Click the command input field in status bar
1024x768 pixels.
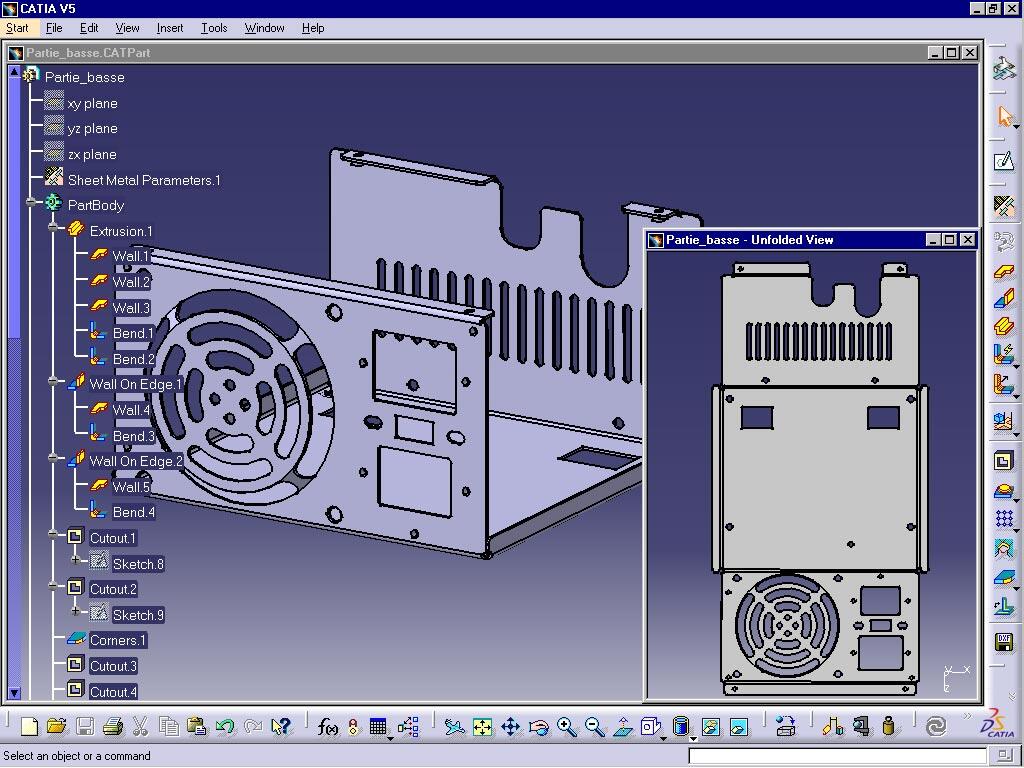pyautogui.click(x=837, y=756)
